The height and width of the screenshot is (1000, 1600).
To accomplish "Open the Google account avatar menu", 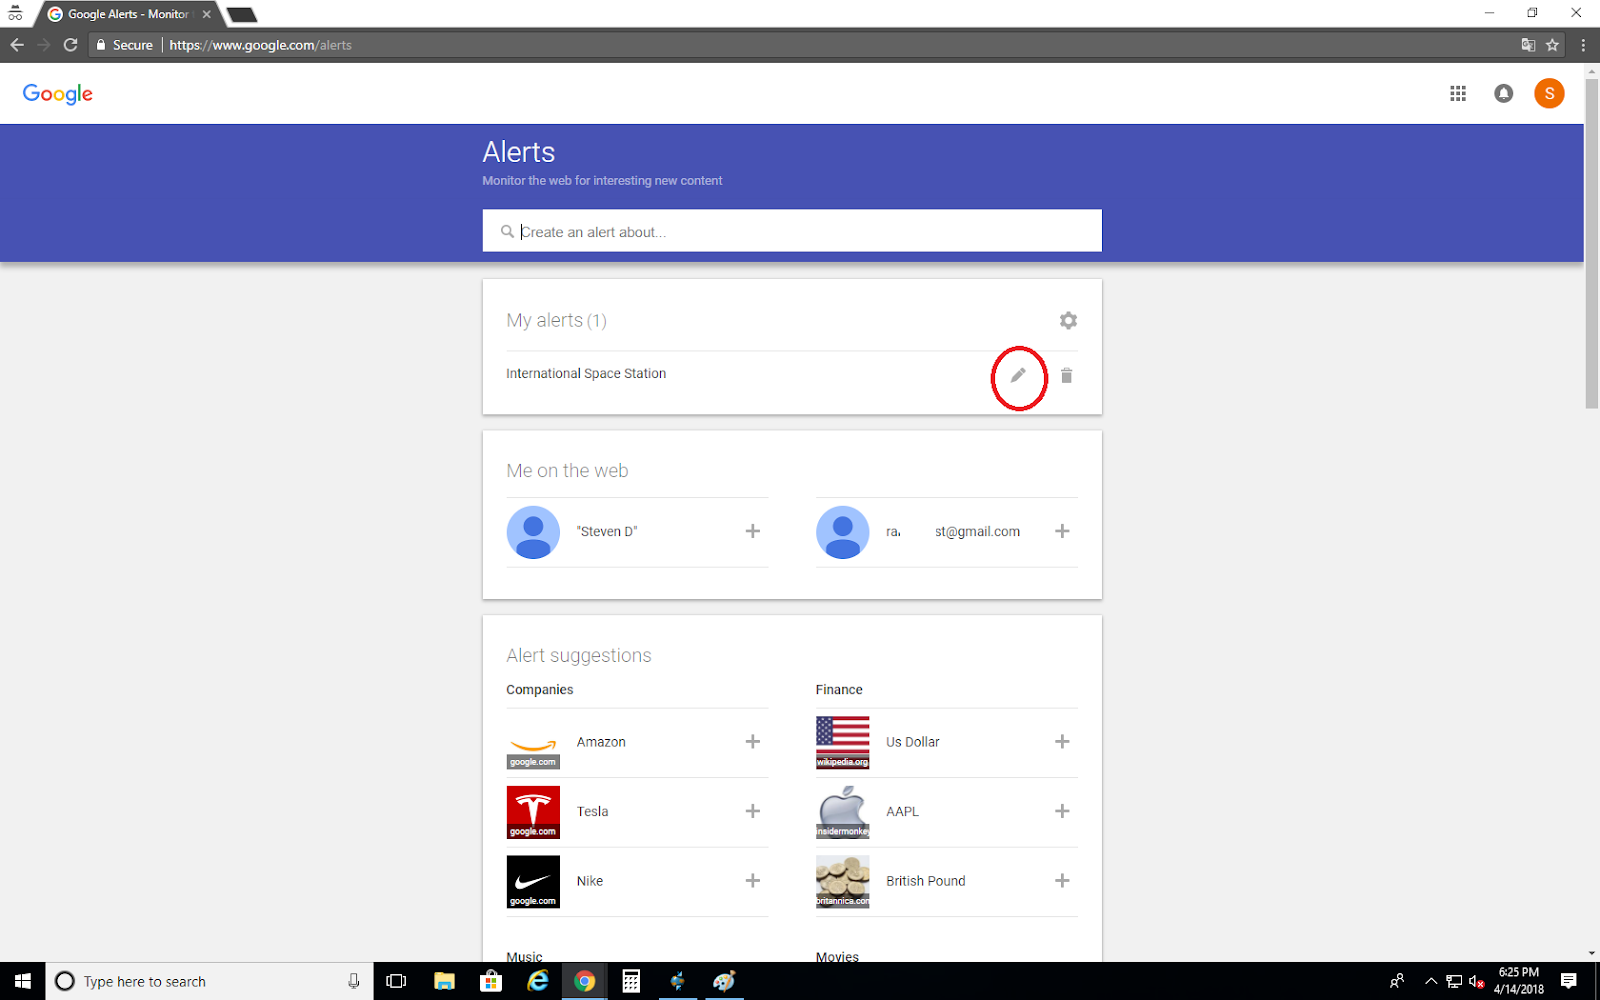I will tap(1549, 93).
